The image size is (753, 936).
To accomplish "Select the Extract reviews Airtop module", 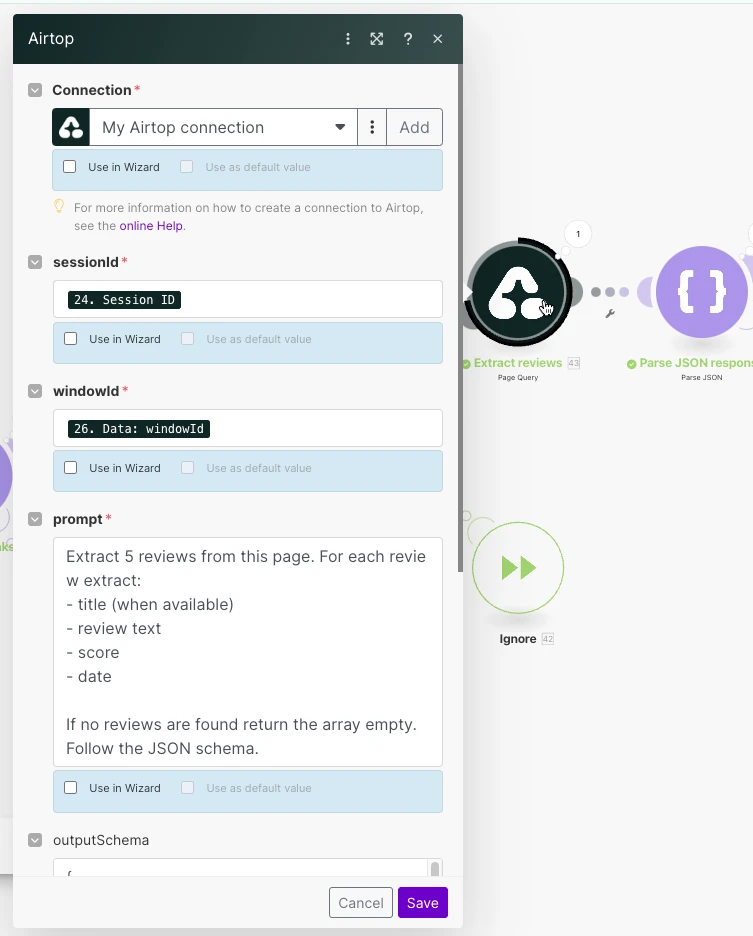I will tap(517, 292).
